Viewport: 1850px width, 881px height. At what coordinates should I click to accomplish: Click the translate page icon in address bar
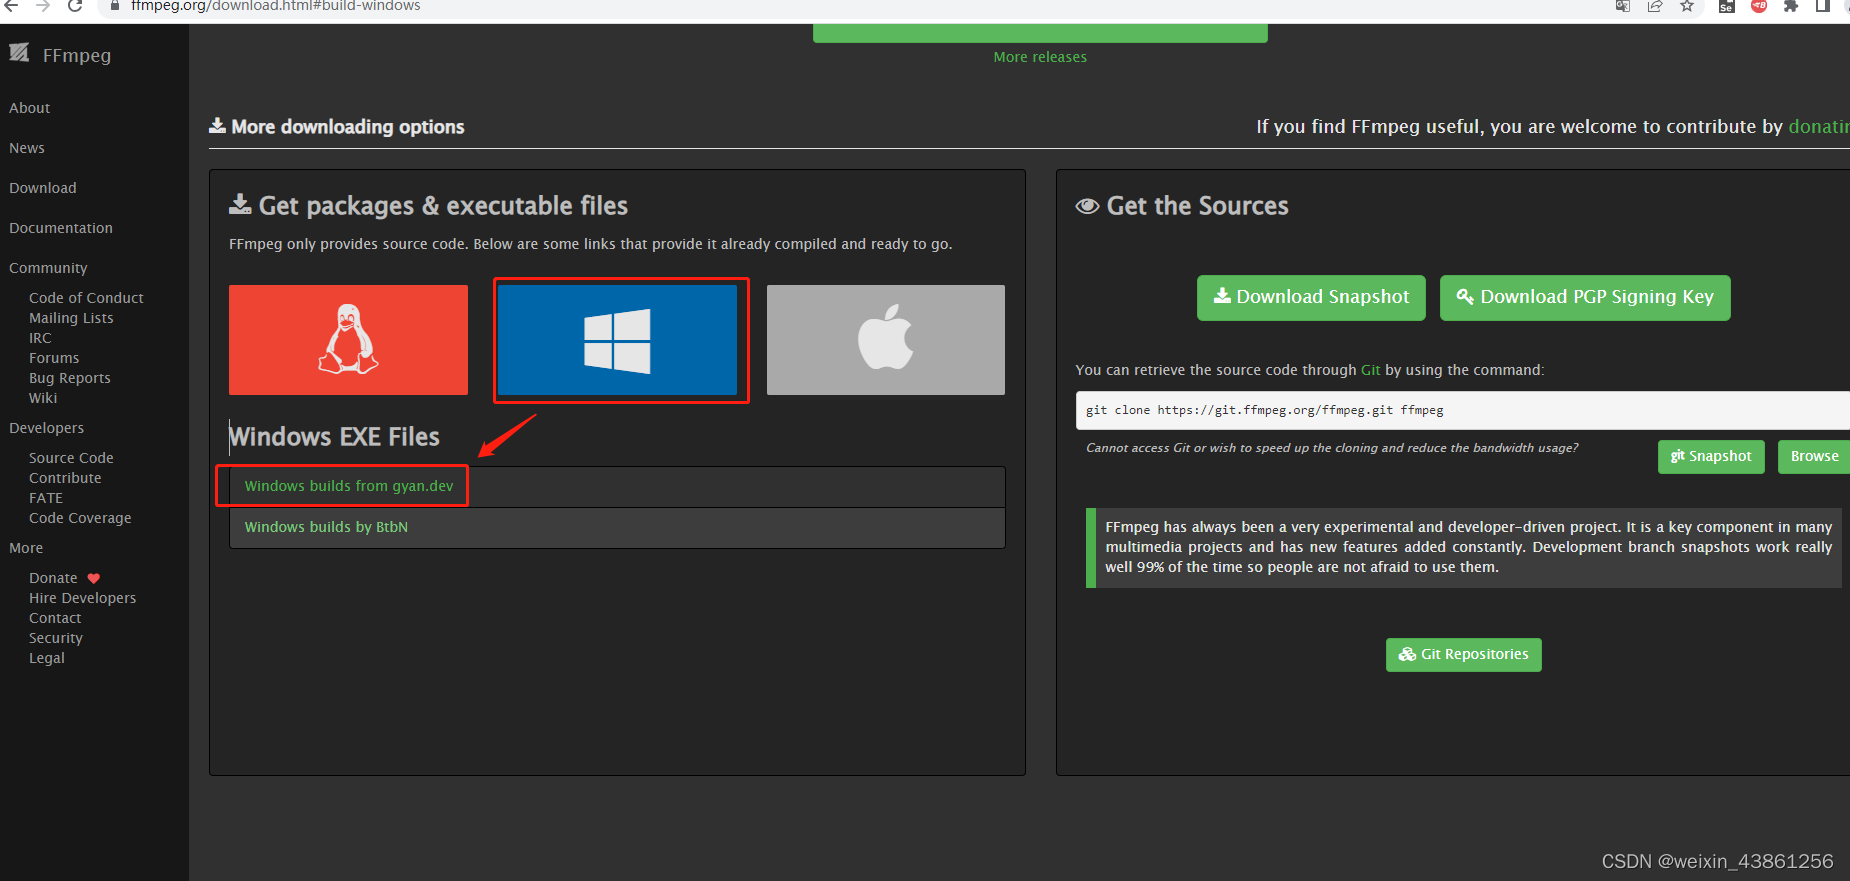pyautogui.click(x=1623, y=6)
